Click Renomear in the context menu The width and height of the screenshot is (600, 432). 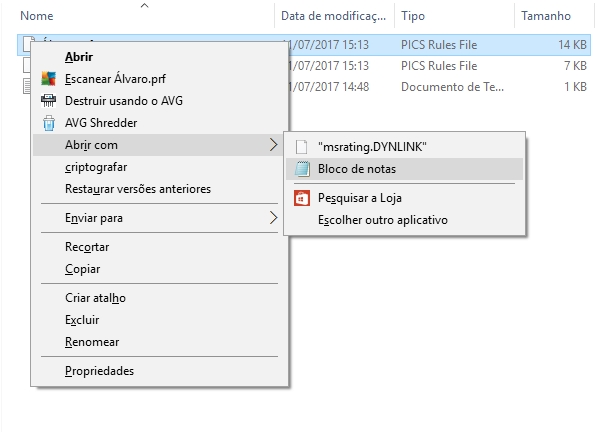point(92,342)
